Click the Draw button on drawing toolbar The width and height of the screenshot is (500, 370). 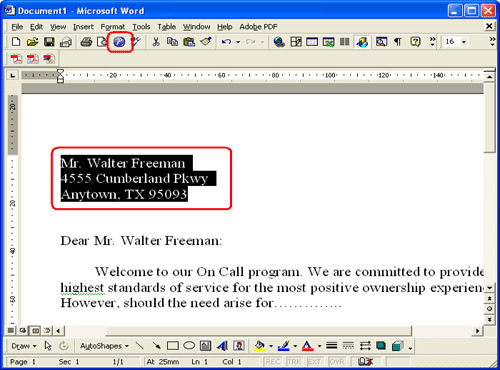click(24, 346)
